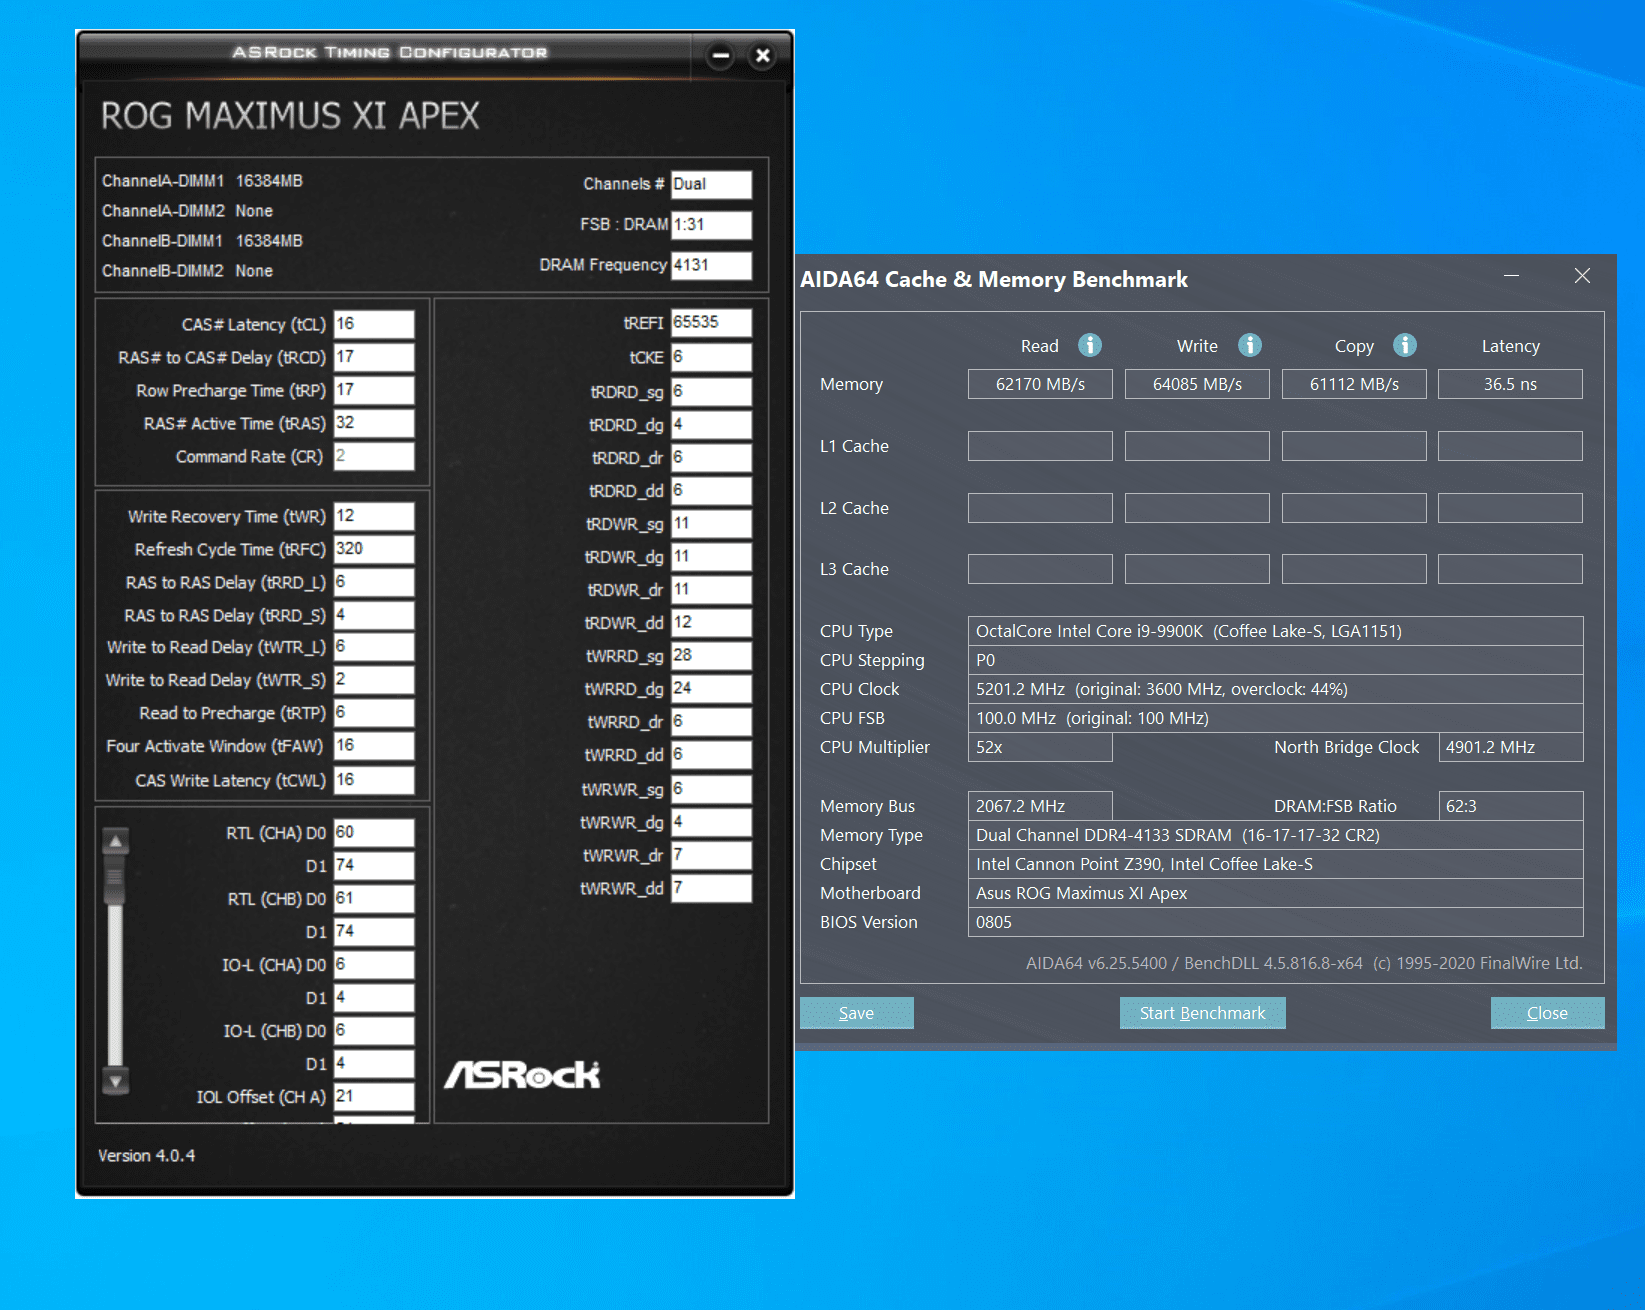
Task: Click the Read info icon in AIDA64
Action: pyautogui.click(x=1089, y=345)
